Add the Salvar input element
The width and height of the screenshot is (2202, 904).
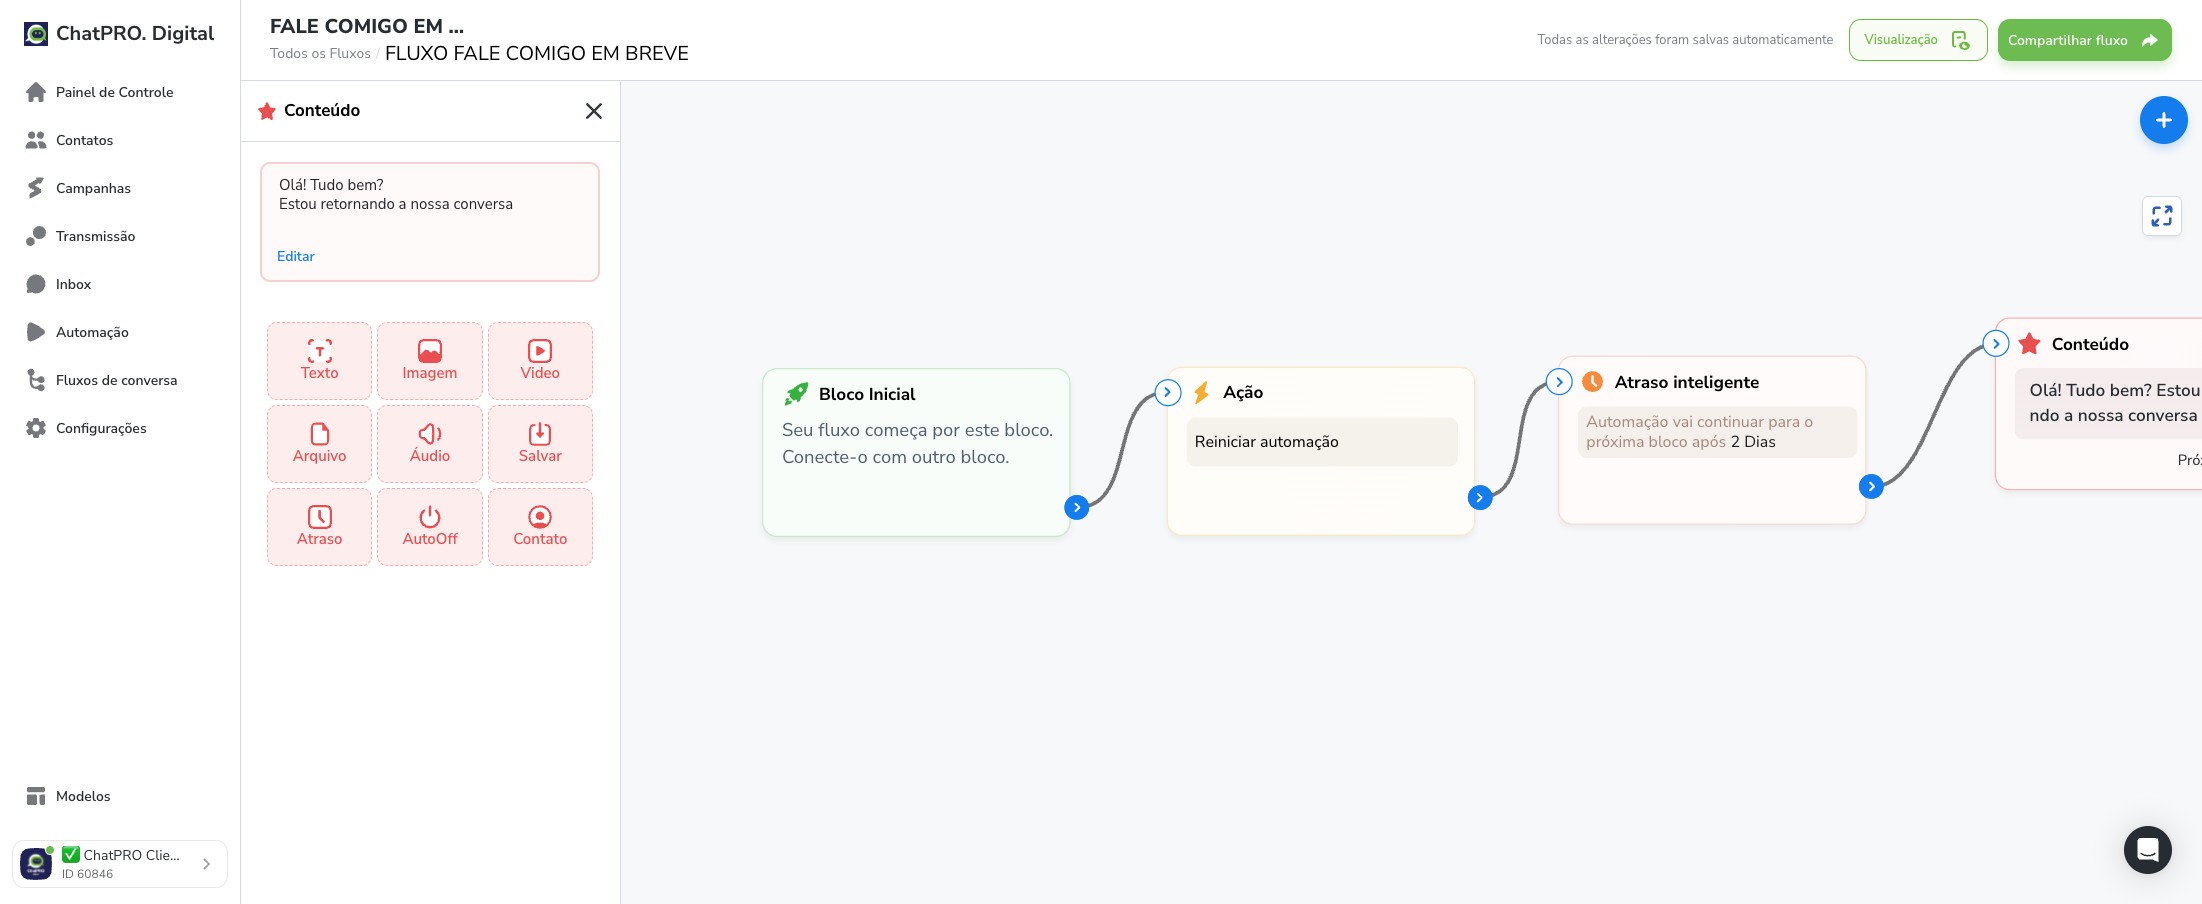pyautogui.click(x=540, y=444)
